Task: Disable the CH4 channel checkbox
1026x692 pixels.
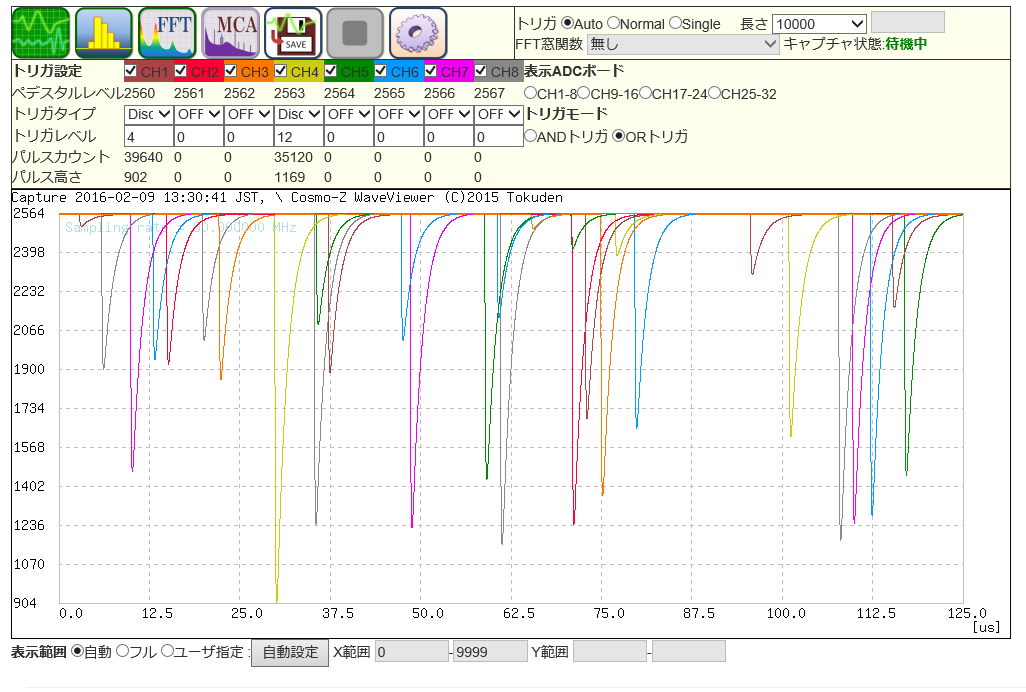Action: pos(281,71)
